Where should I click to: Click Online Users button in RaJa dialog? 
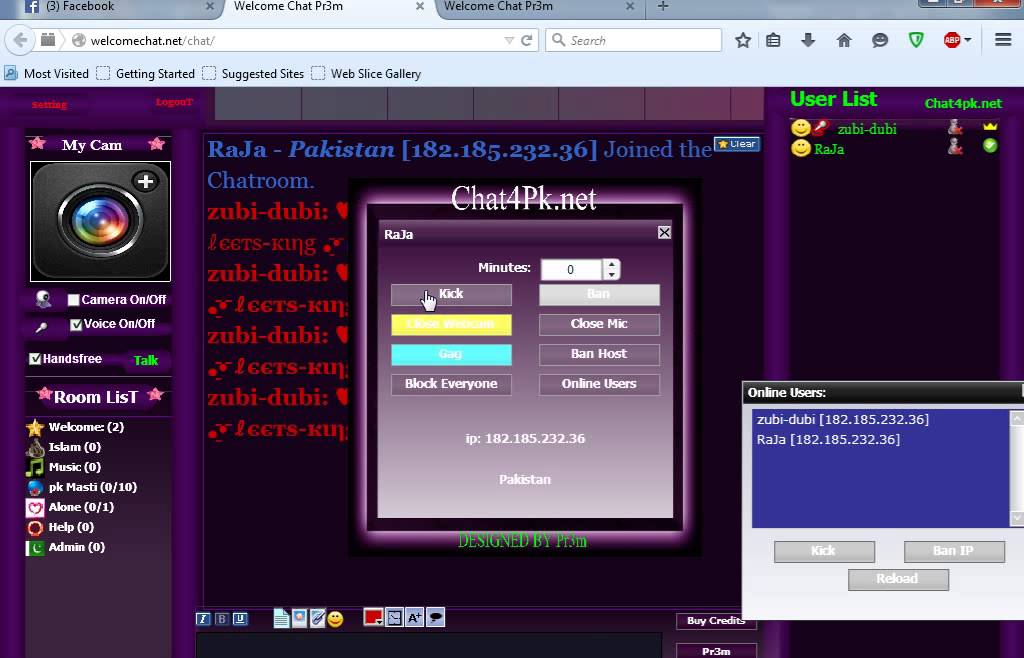pyautogui.click(x=599, y=384)
